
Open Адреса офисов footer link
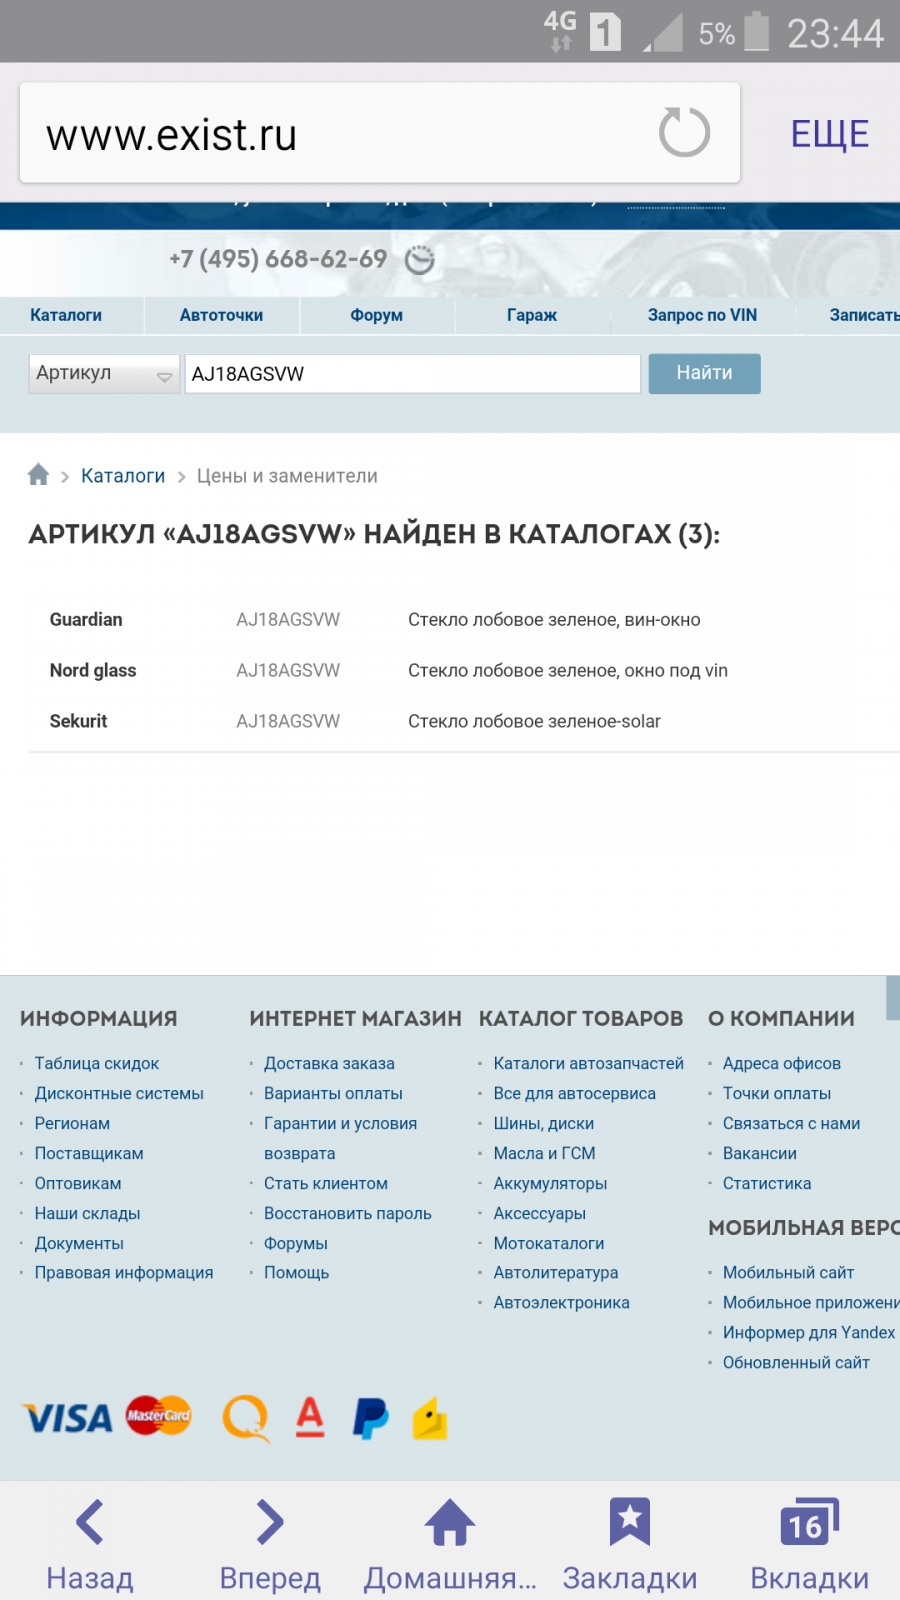pyautogui.click(x=782, y=1063)
